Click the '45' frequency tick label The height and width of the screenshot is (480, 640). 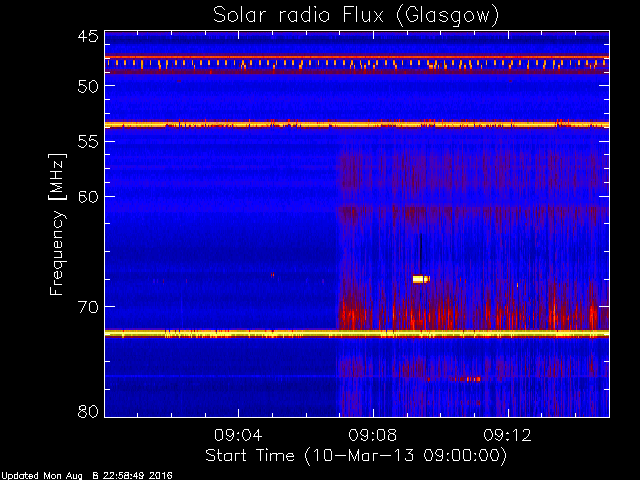[x=88, y=36]
